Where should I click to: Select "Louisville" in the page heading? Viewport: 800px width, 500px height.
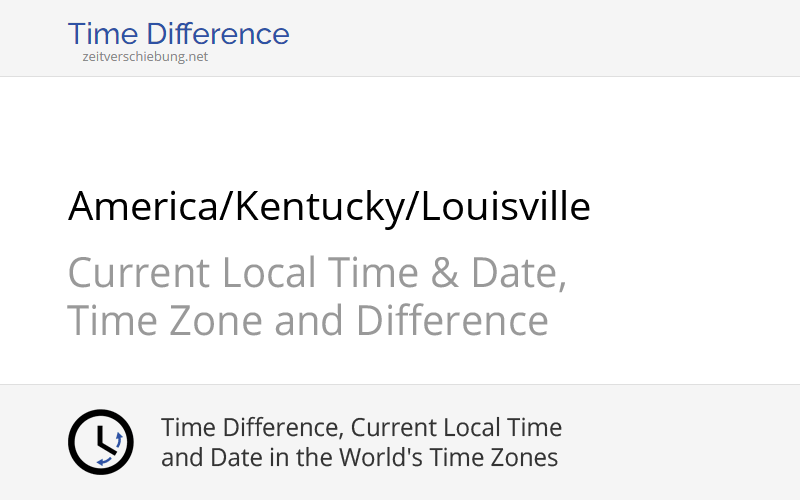tap(505, 207)
